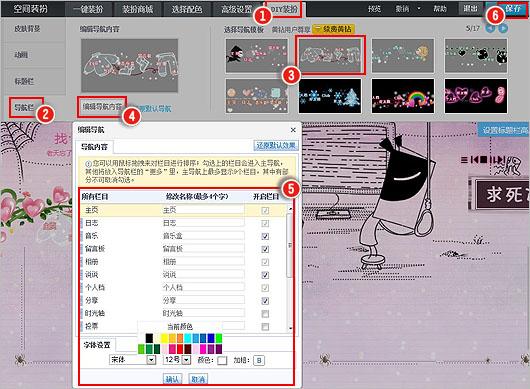Open the 12号 font size dropdown

(x=177, y=360)
